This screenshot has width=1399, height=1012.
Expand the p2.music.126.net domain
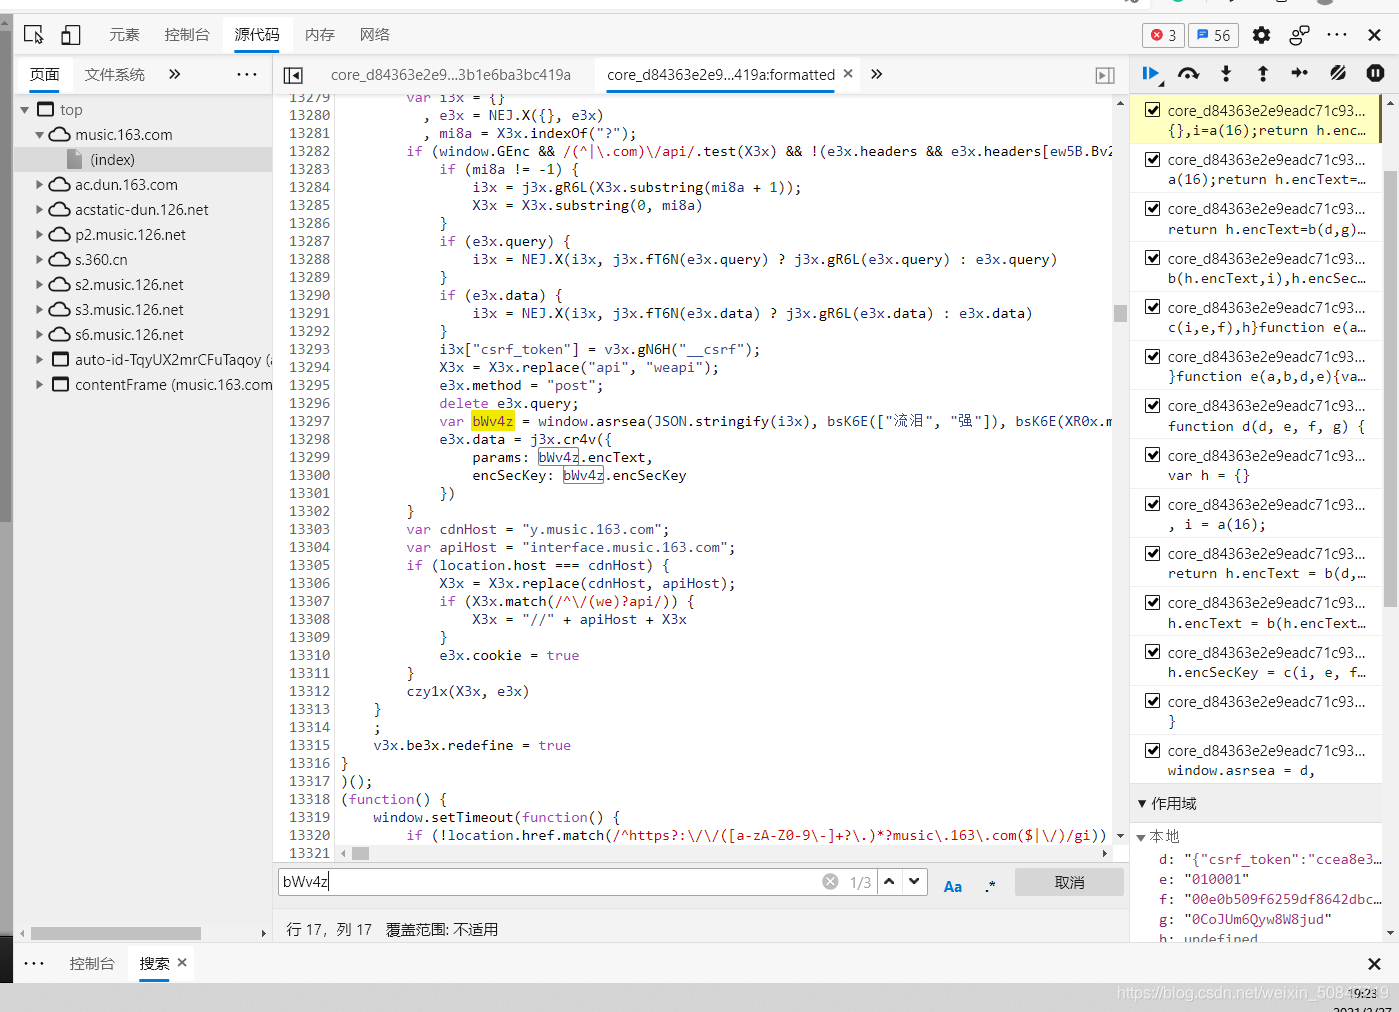40,235
